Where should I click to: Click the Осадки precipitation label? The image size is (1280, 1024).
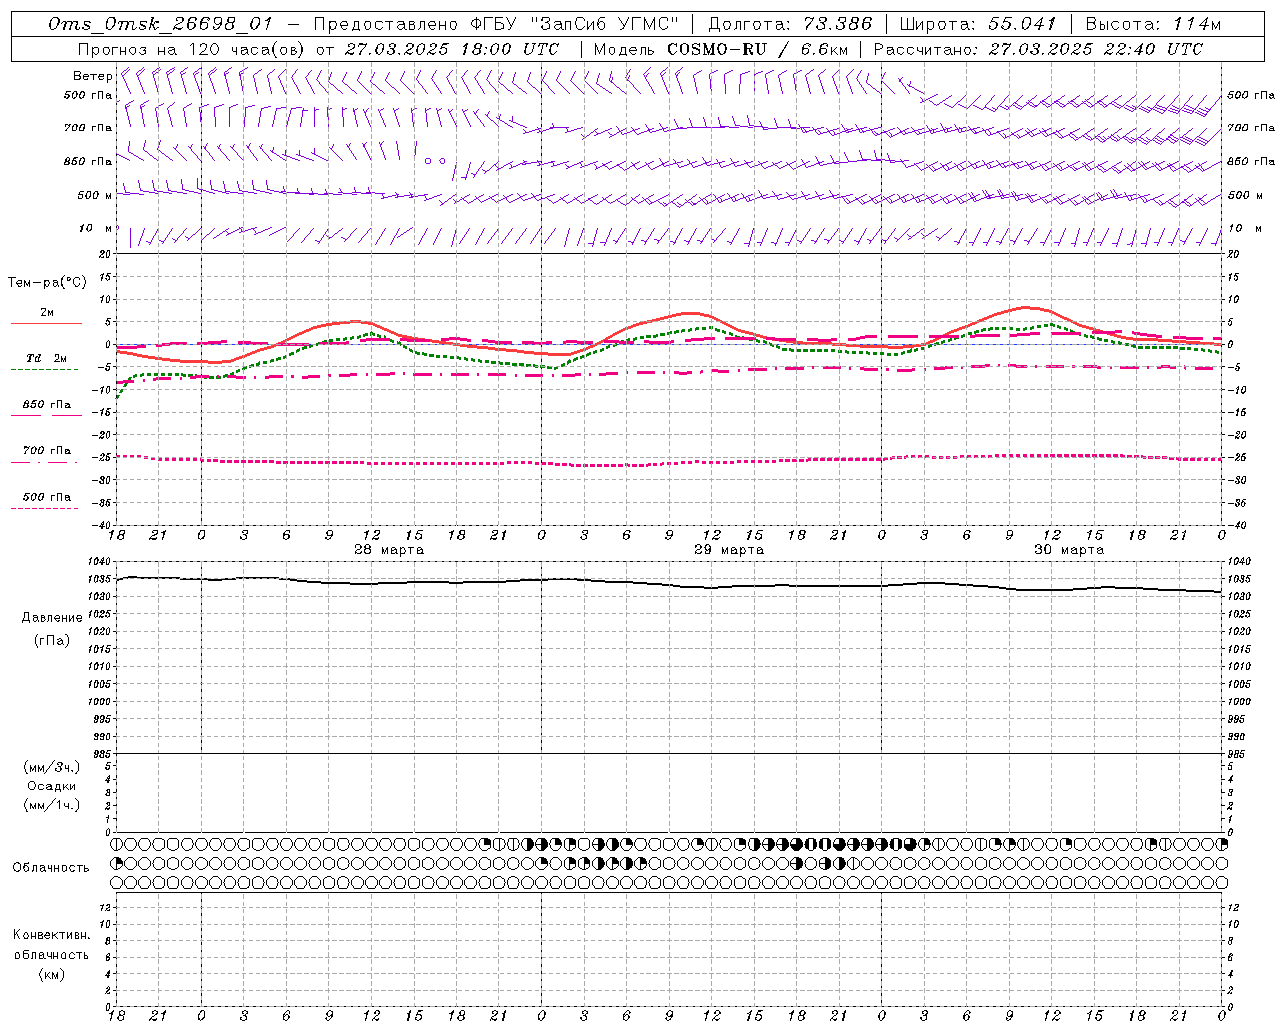point(52,786)
